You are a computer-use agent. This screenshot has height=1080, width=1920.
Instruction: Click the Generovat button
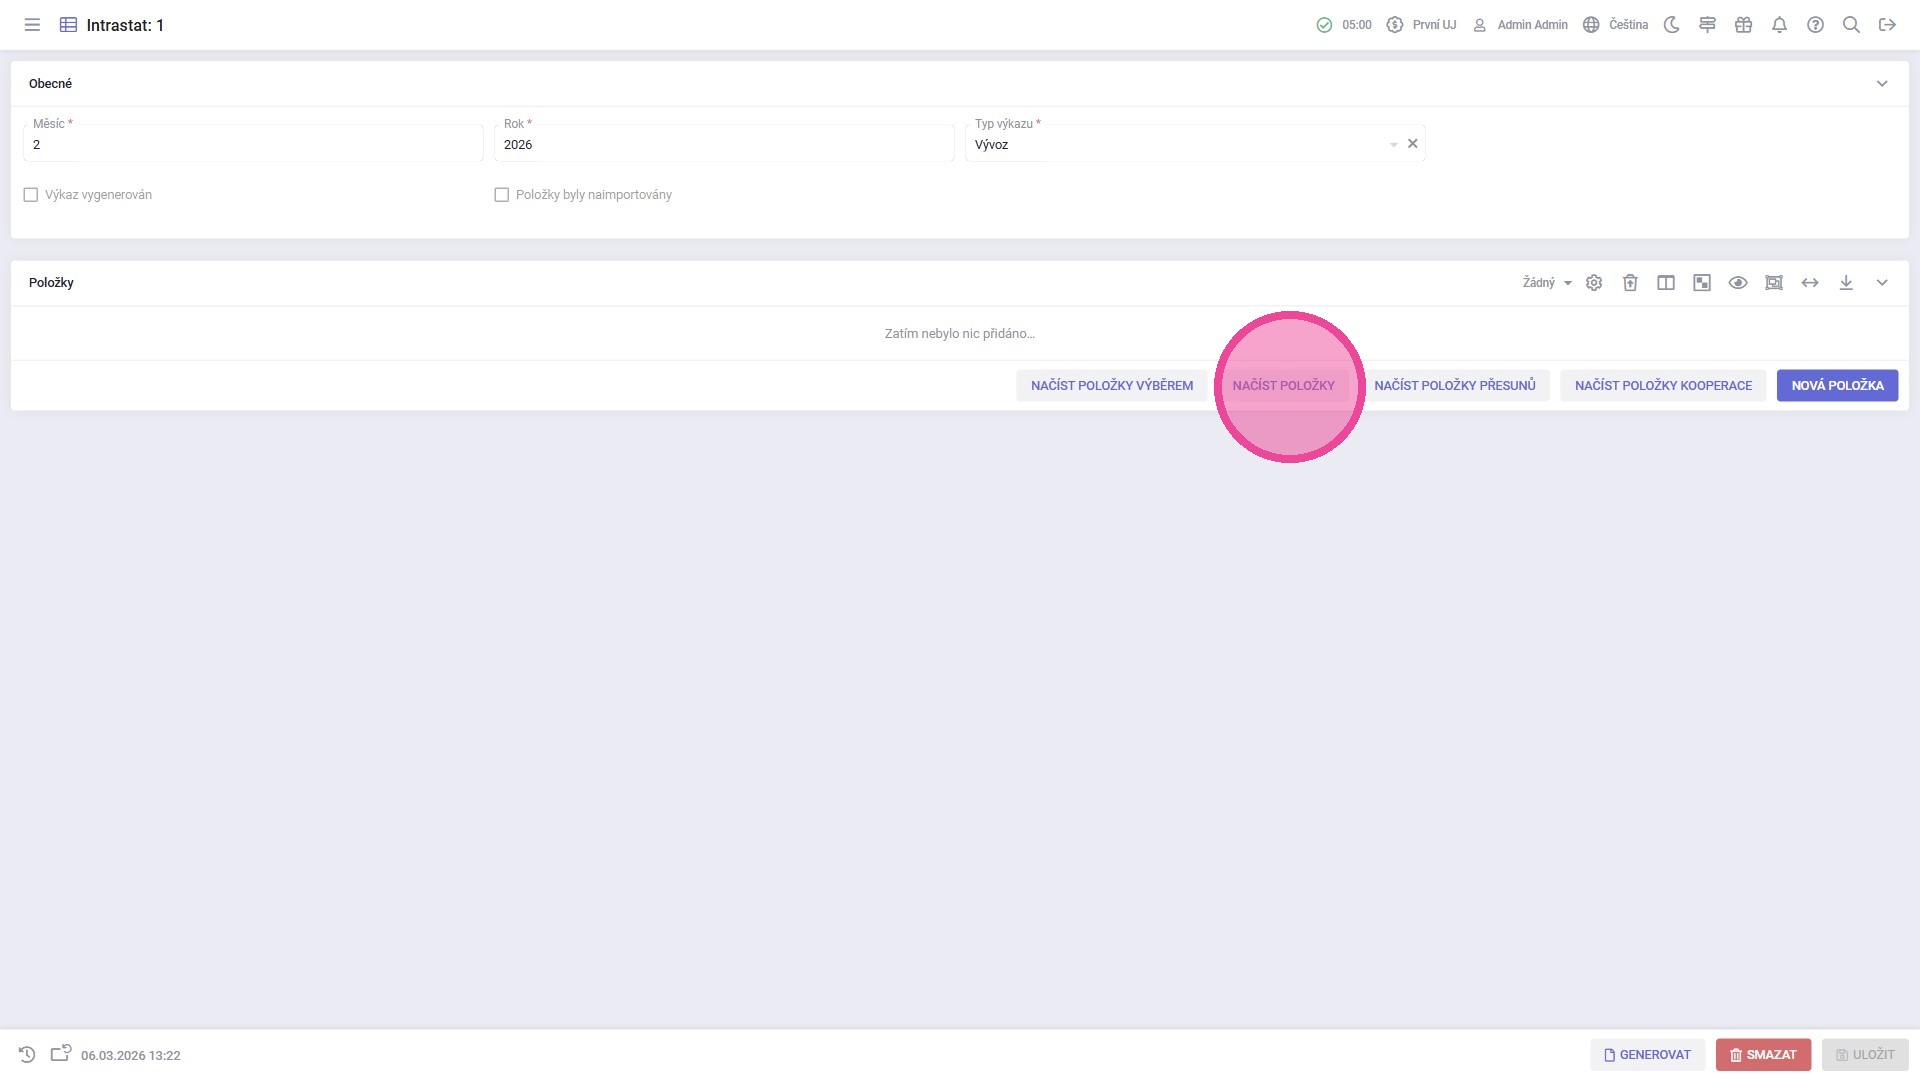coord(1647,1054)
